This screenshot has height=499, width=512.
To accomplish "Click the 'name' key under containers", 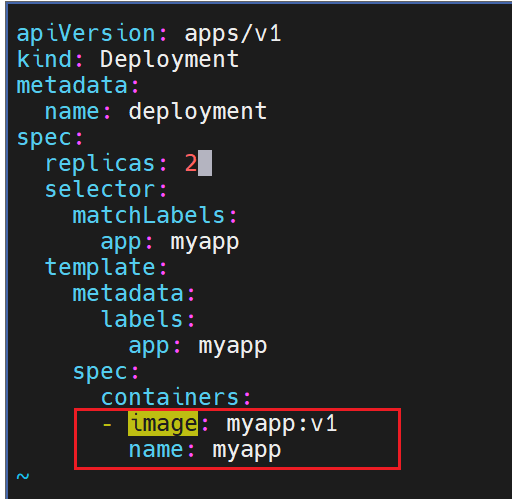I will (x=156, y=450).
